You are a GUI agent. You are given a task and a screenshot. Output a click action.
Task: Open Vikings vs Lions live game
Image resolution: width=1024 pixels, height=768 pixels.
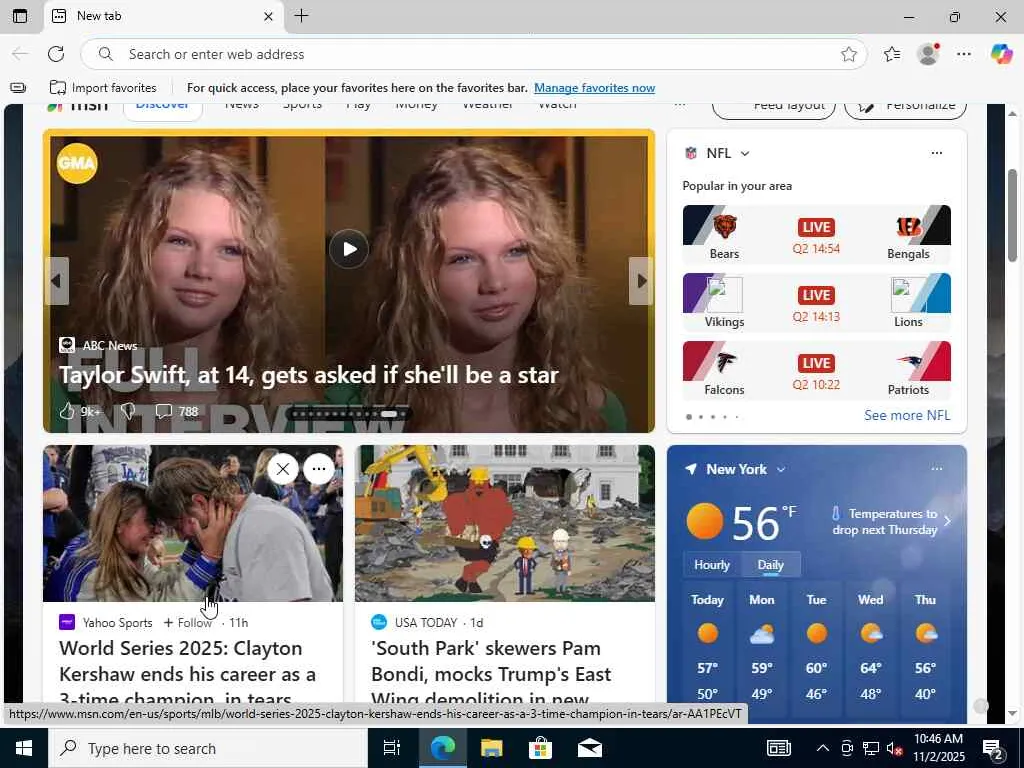[816, 302]
